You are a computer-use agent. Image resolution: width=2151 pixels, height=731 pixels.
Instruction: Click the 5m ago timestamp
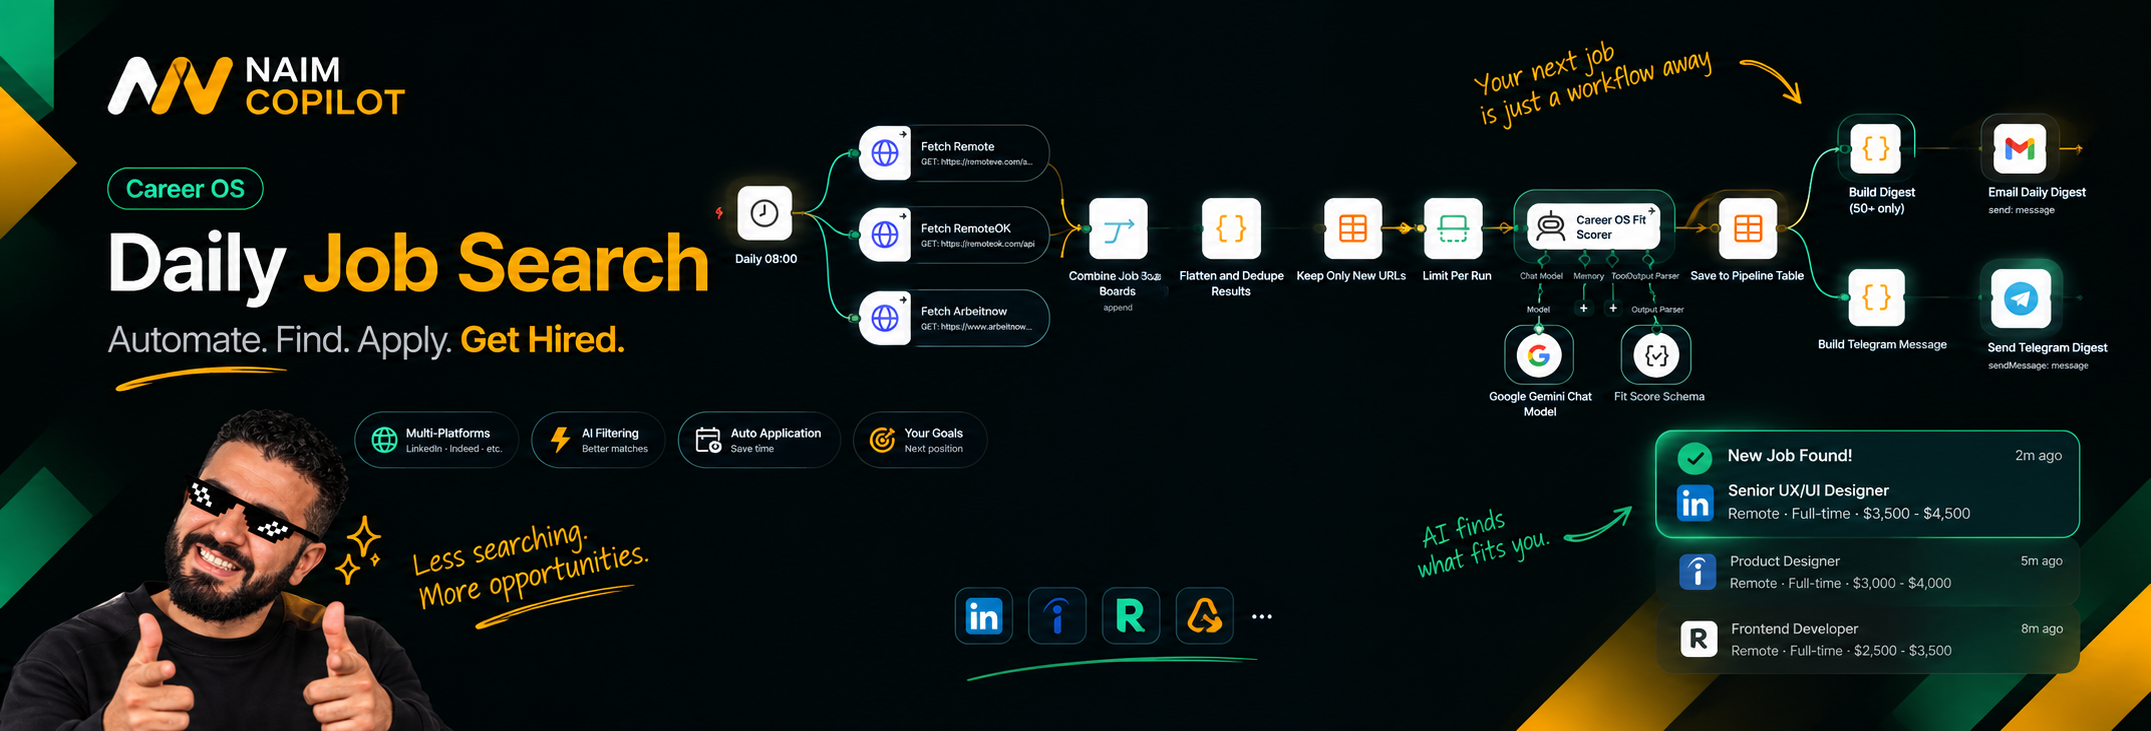[2041, 561]
